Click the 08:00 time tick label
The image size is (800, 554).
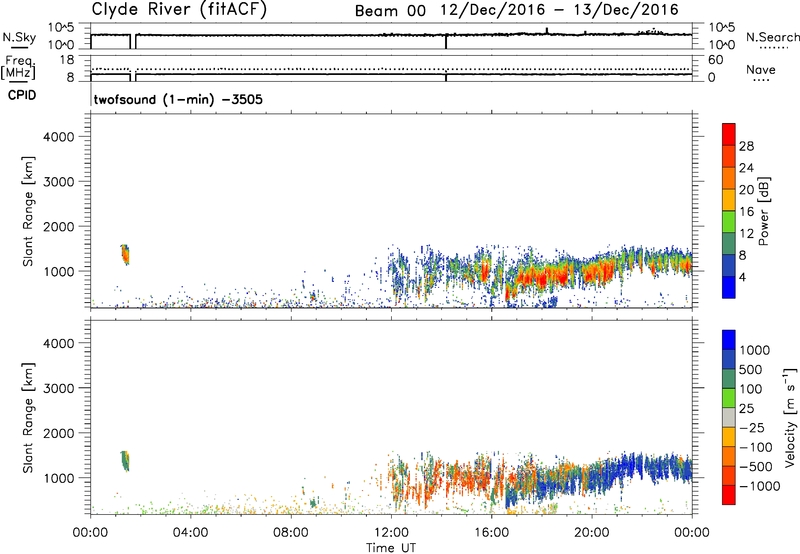tap(291, 533)
